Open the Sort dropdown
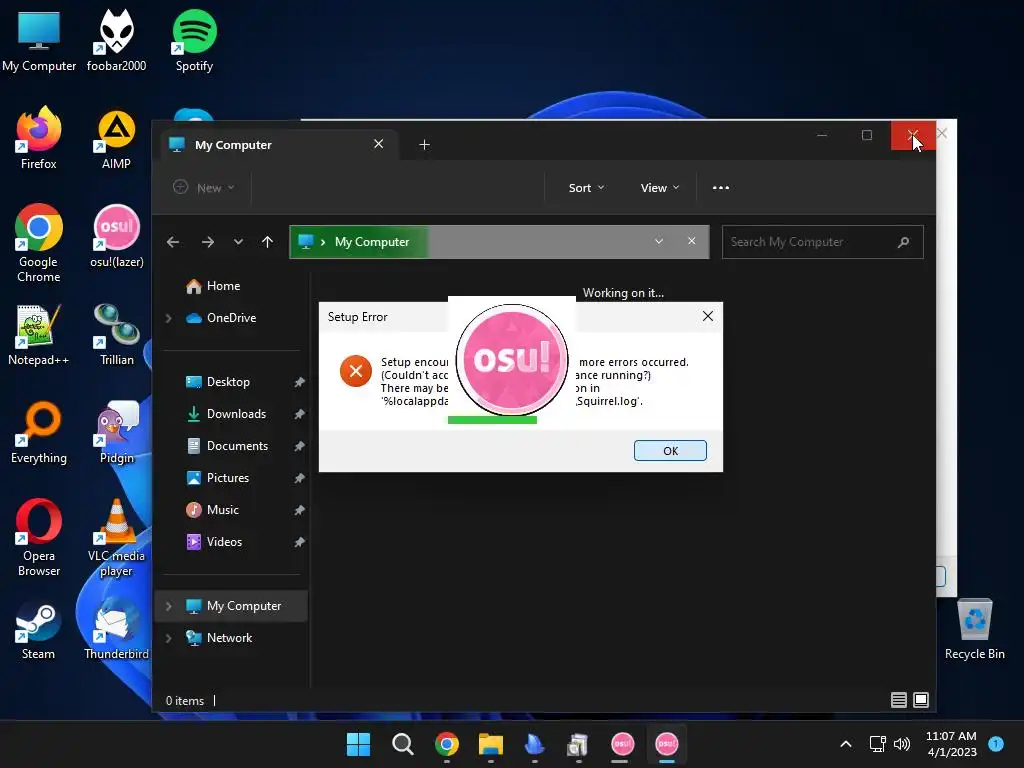 click(x=586, y=188)
